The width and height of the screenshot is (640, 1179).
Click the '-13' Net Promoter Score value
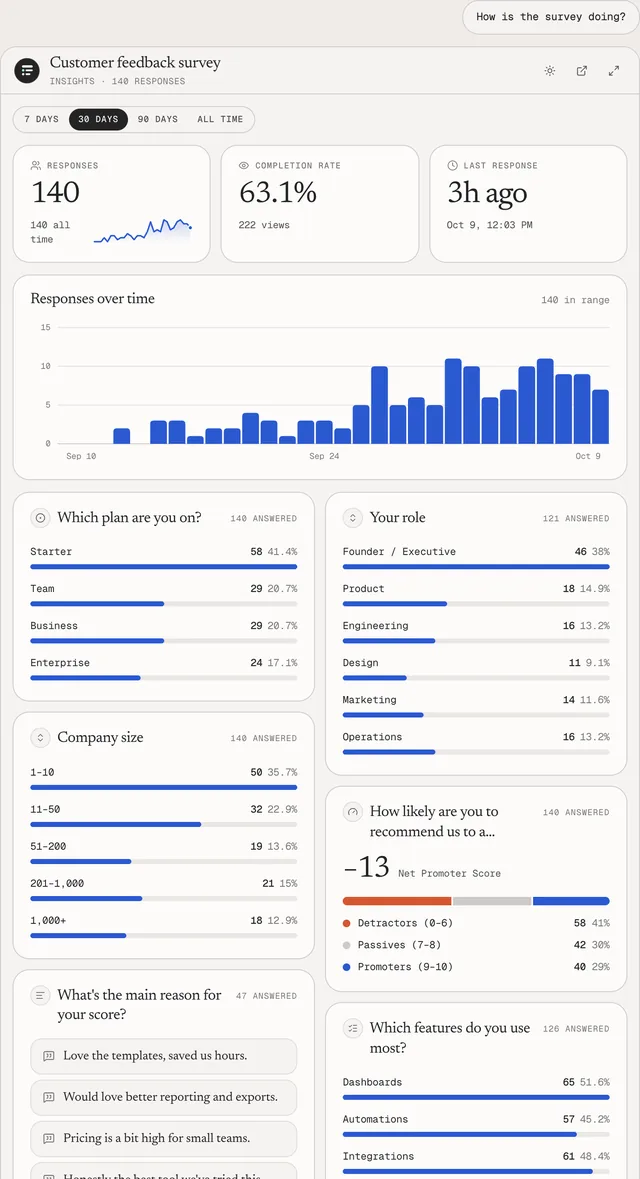[366, 867]
